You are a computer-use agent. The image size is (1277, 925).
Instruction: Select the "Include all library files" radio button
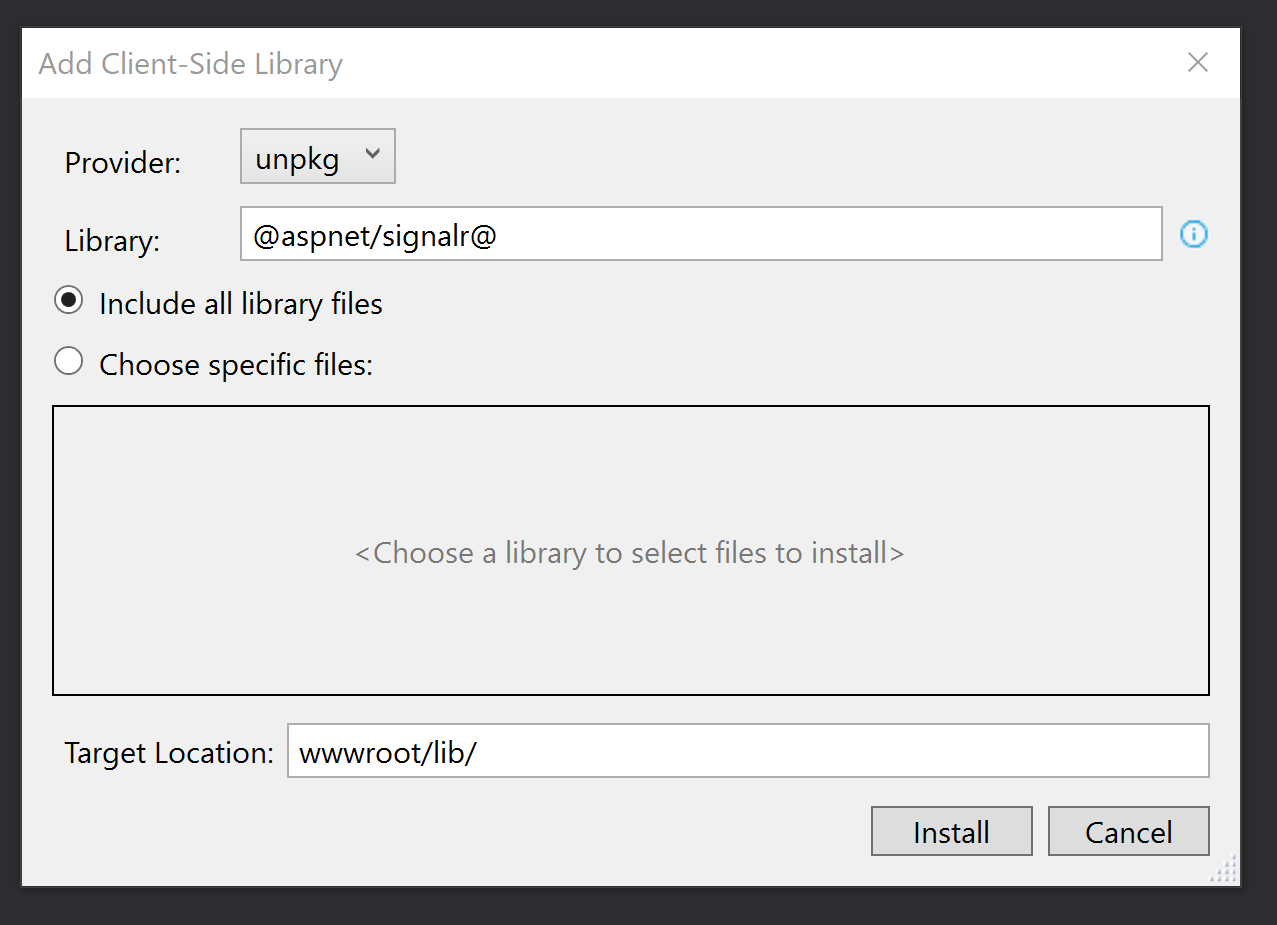(x=68, y=300)
